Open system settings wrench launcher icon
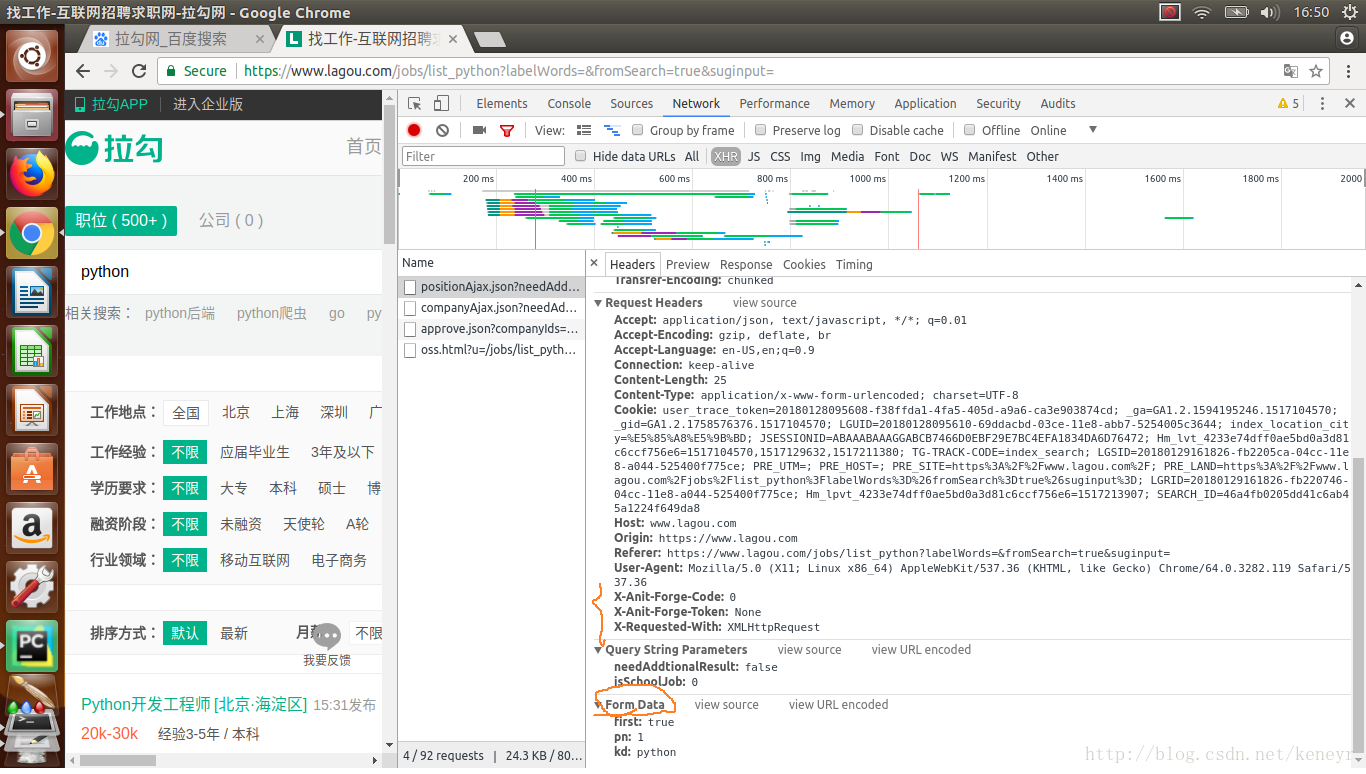The image size is (1366, 774). pyautogui.click(x=33, y=587)
